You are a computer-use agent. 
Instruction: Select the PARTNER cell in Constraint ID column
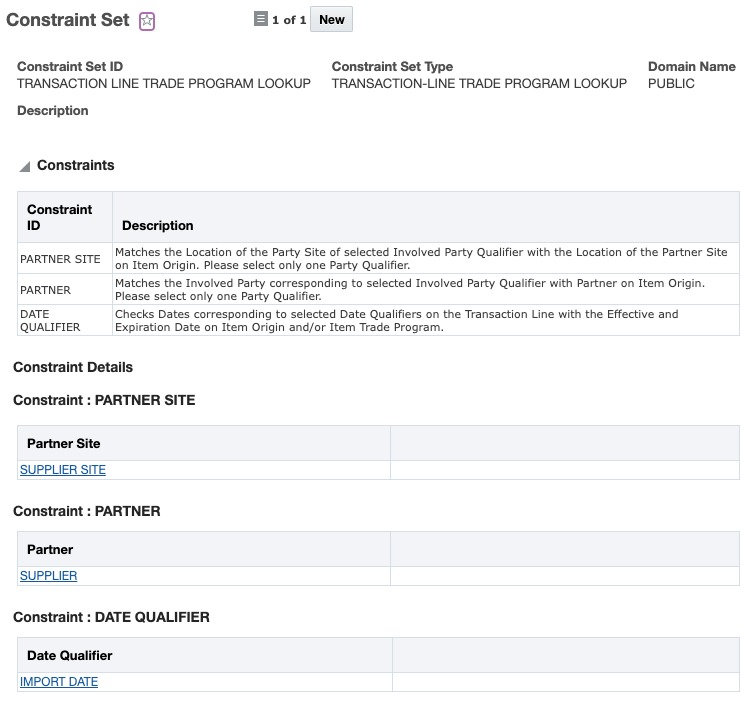tap(46, 290)
